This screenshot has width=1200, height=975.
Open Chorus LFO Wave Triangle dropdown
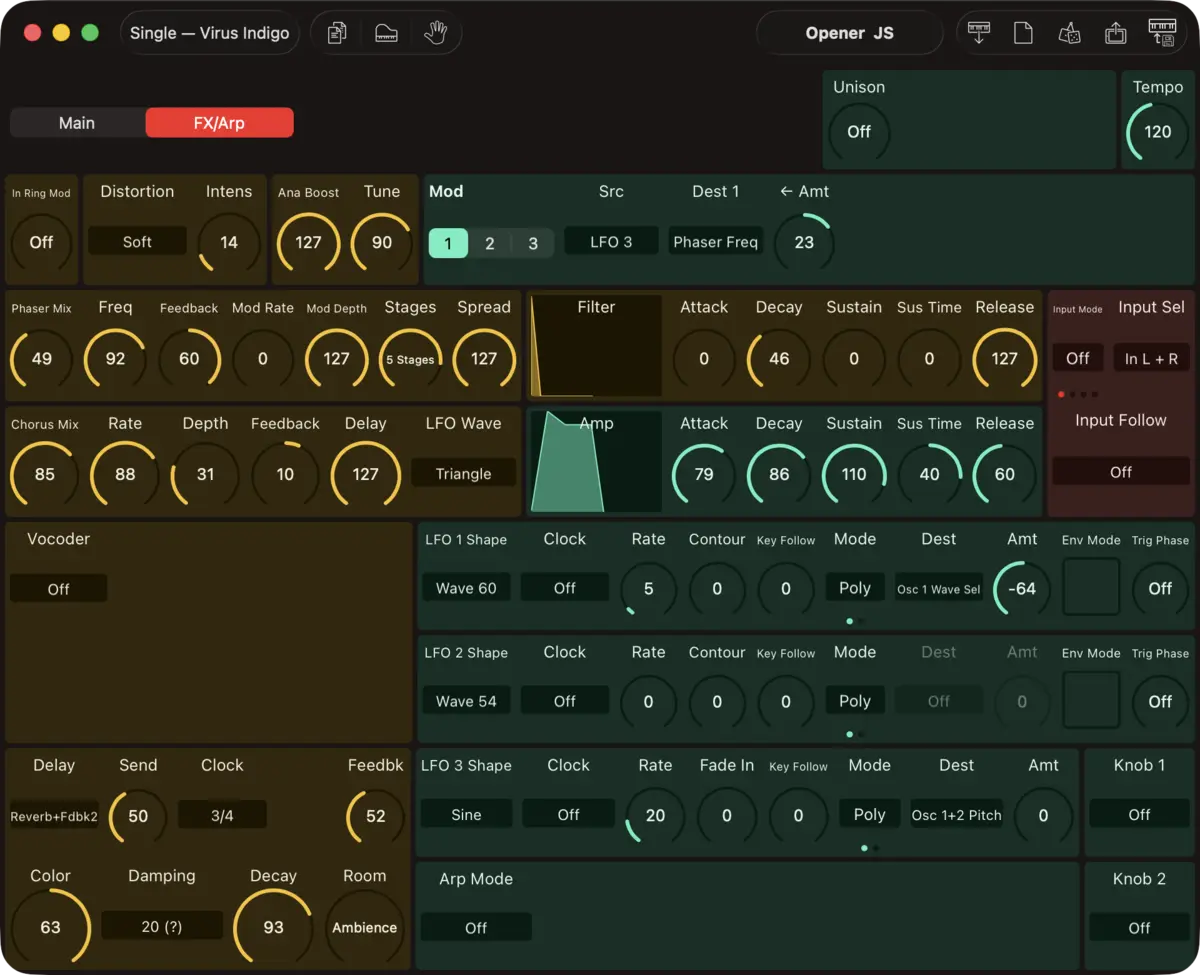464,473
